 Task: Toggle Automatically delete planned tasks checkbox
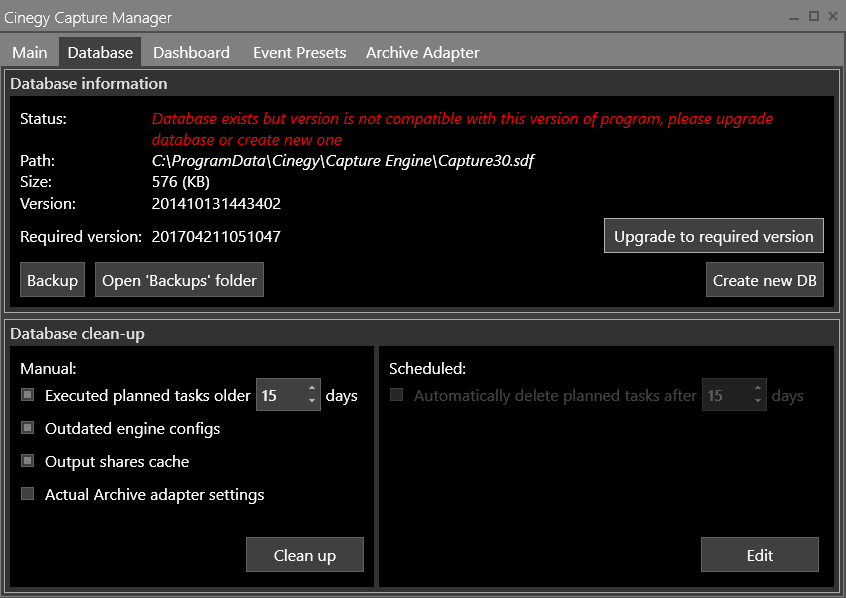pos(397,395)
